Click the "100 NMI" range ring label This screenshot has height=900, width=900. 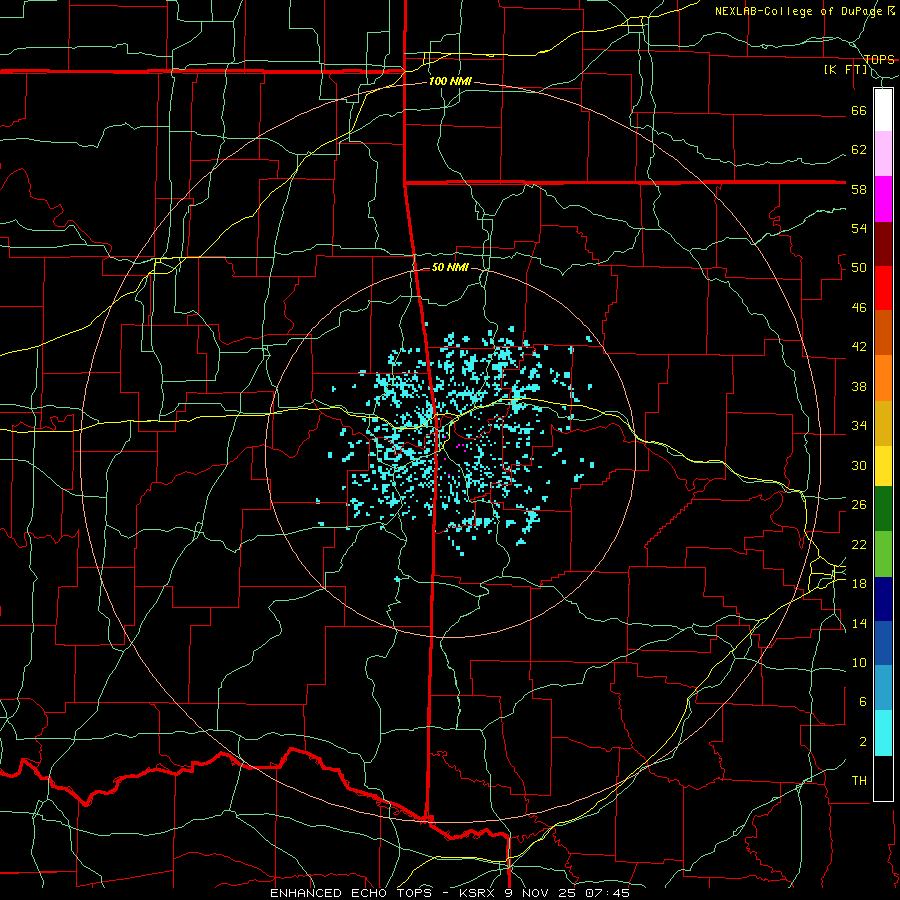point(450,82)
